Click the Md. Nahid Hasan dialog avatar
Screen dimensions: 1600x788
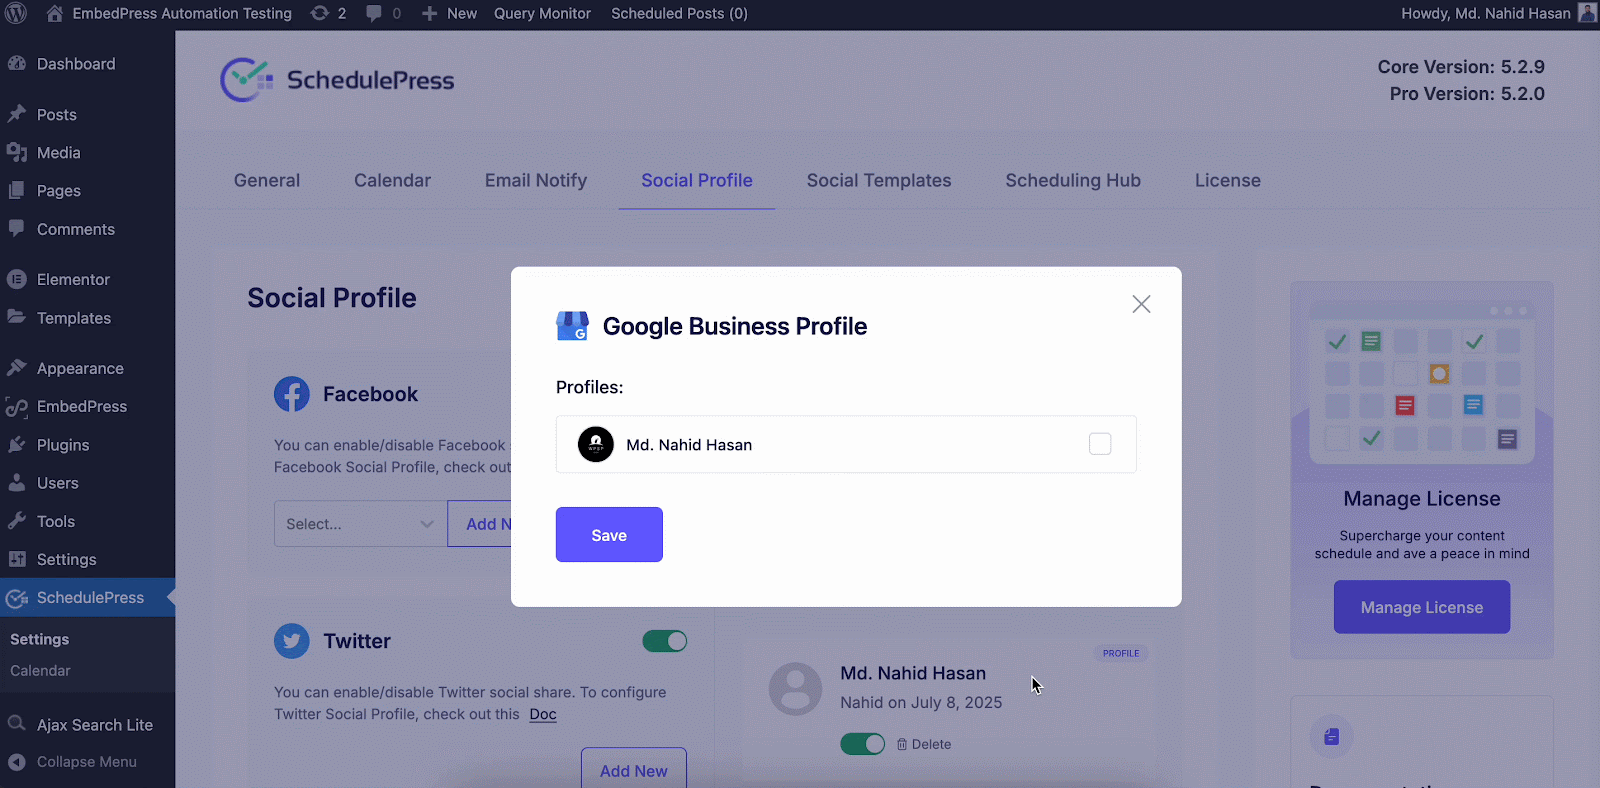596,444
